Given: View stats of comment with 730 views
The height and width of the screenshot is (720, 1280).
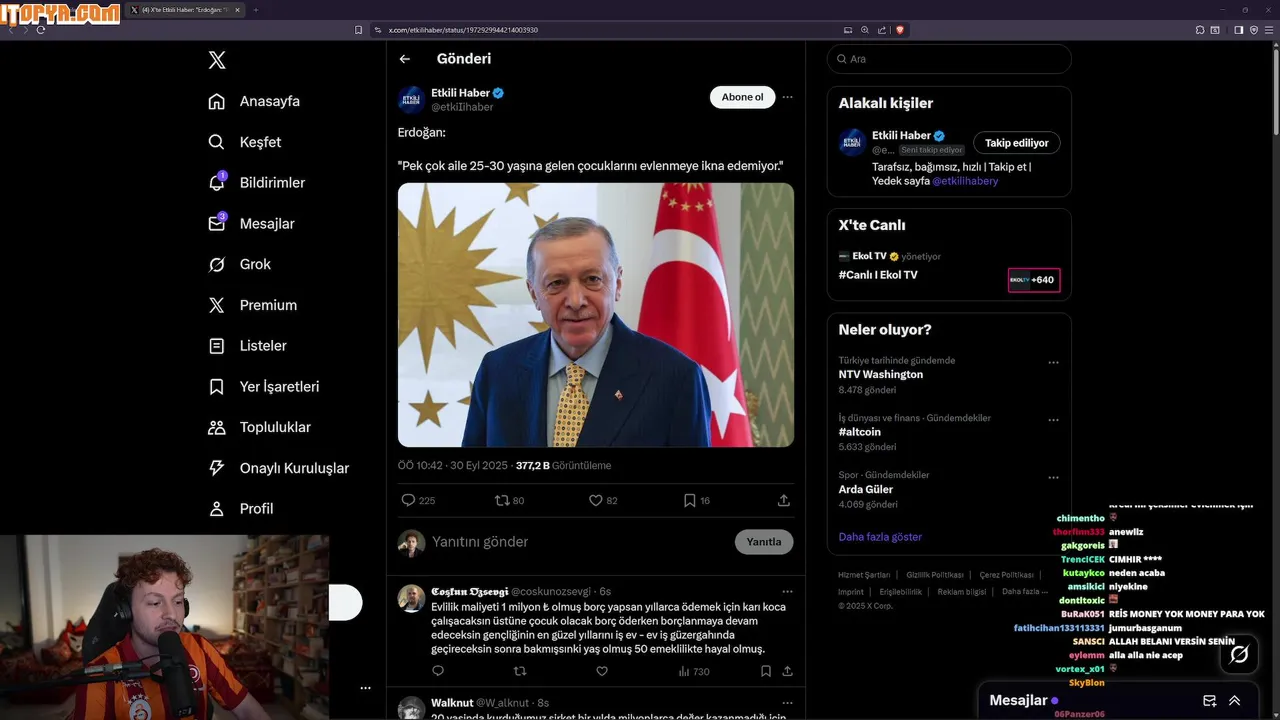Looking at the screenshot, I should click(x=694, y=671).
